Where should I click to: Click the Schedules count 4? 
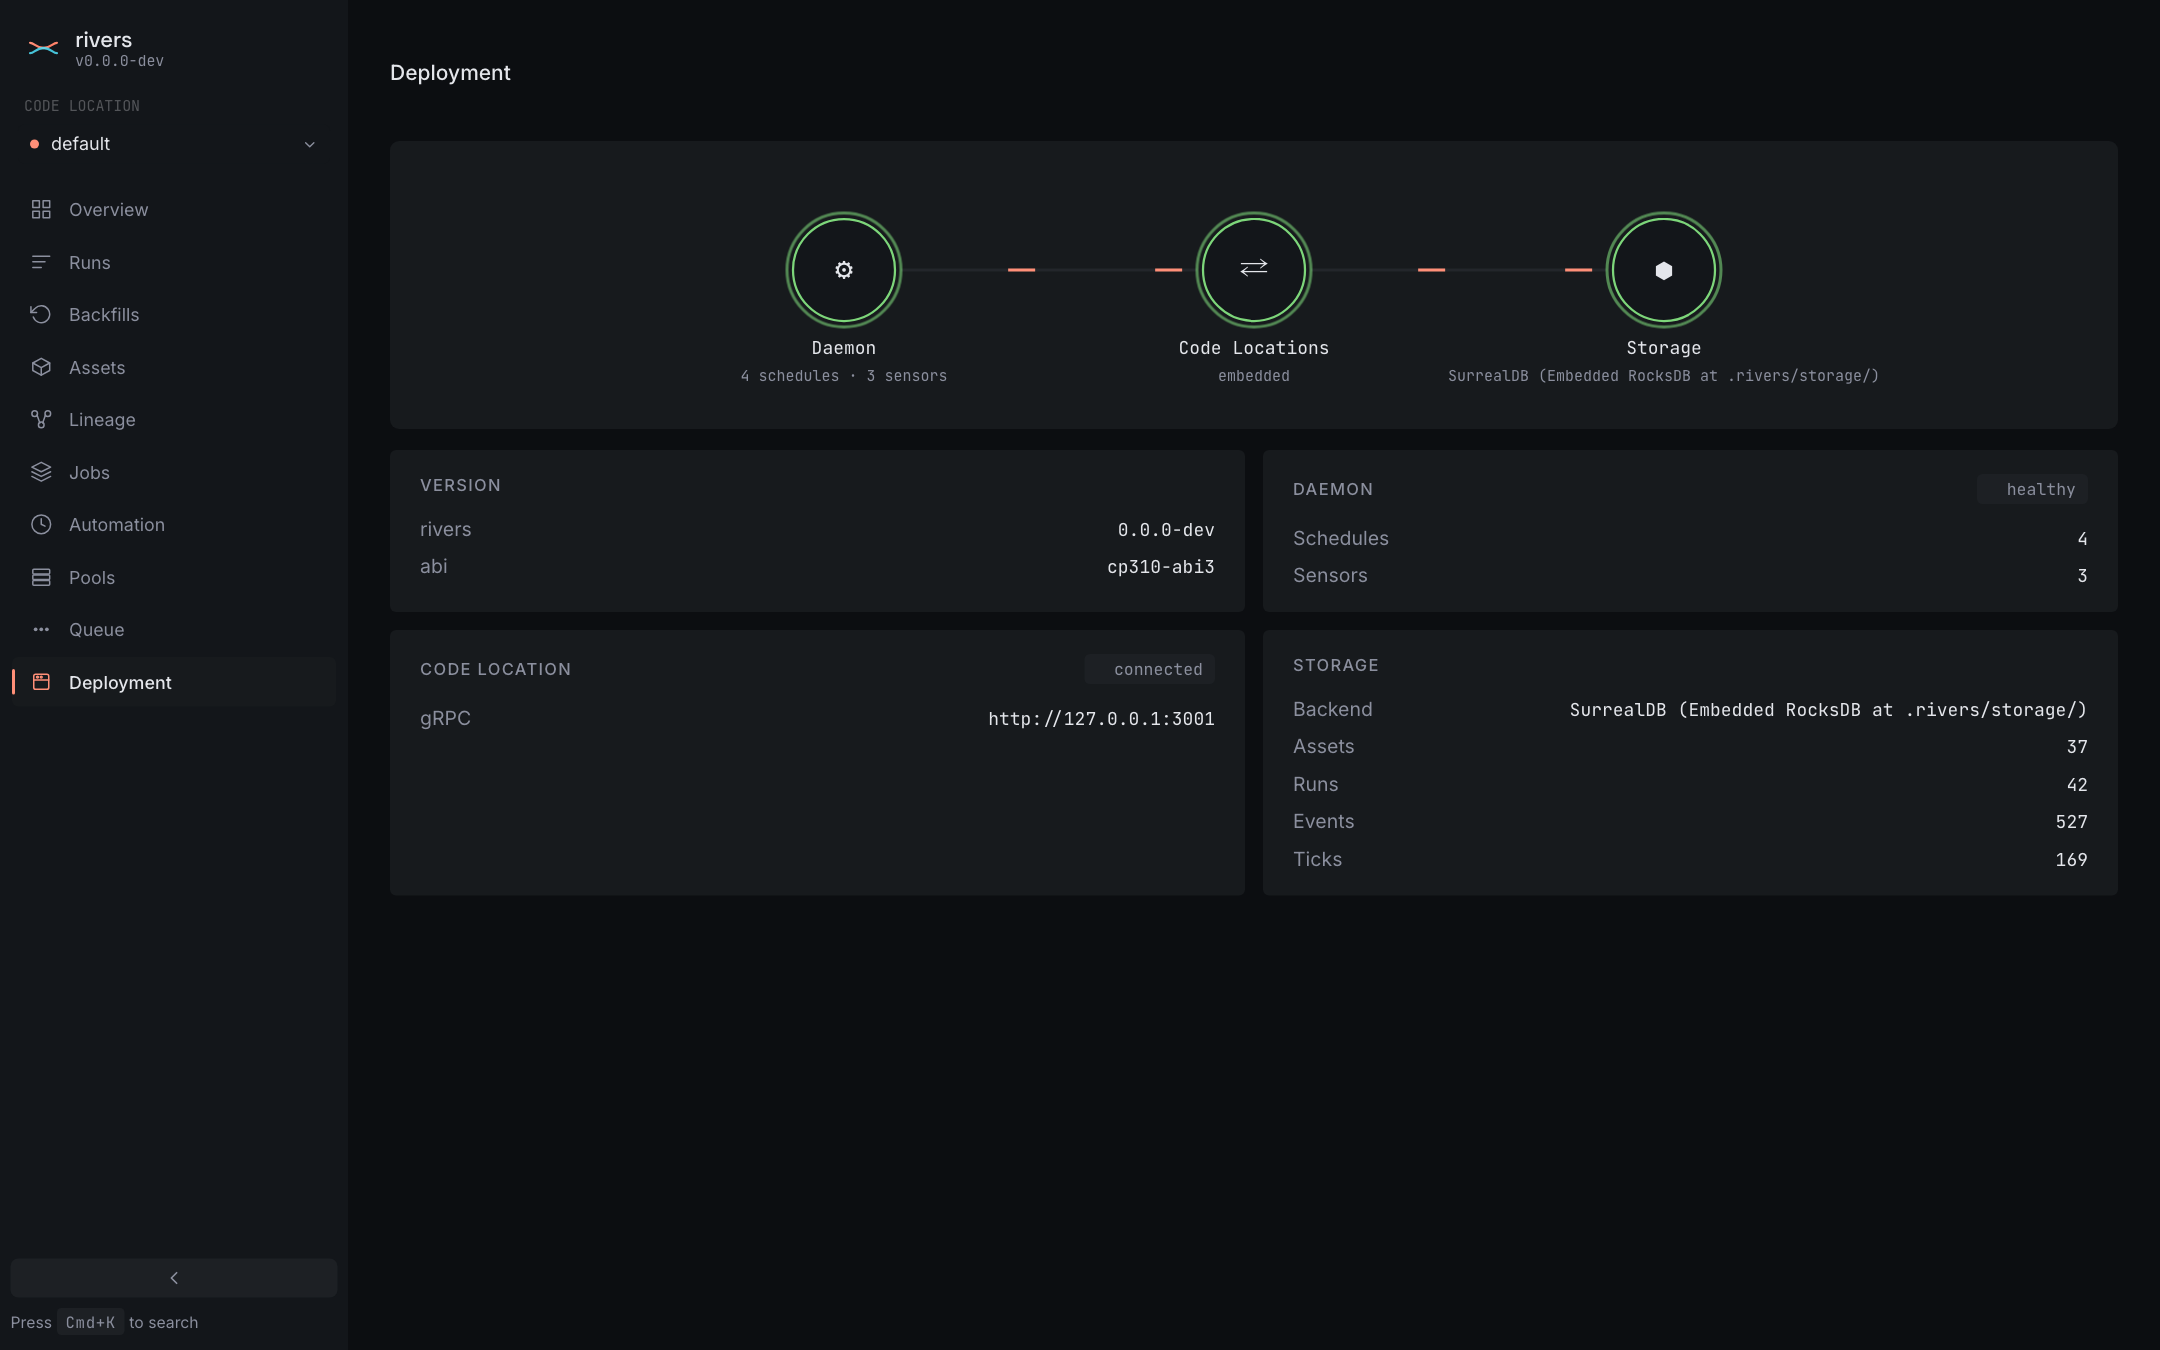2082,538
